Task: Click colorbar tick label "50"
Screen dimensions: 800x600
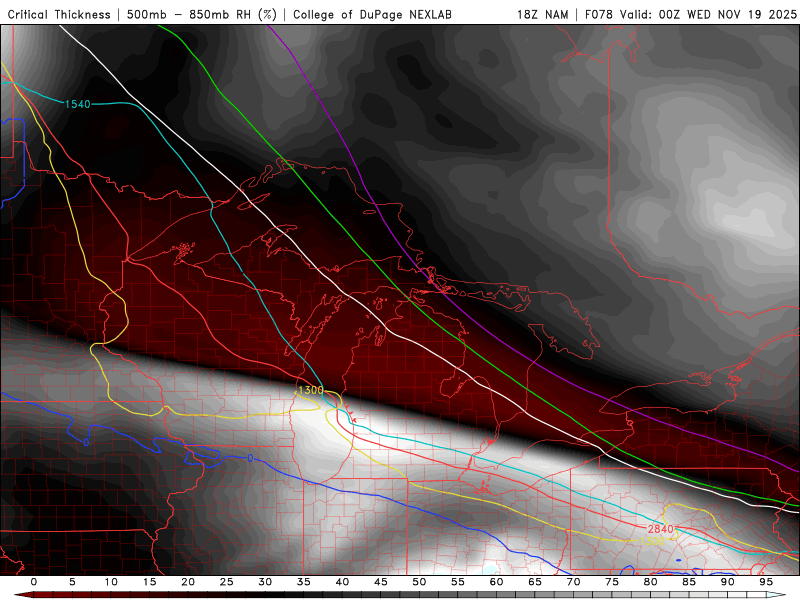Action: pyautogui.click(x=419, y=582)
